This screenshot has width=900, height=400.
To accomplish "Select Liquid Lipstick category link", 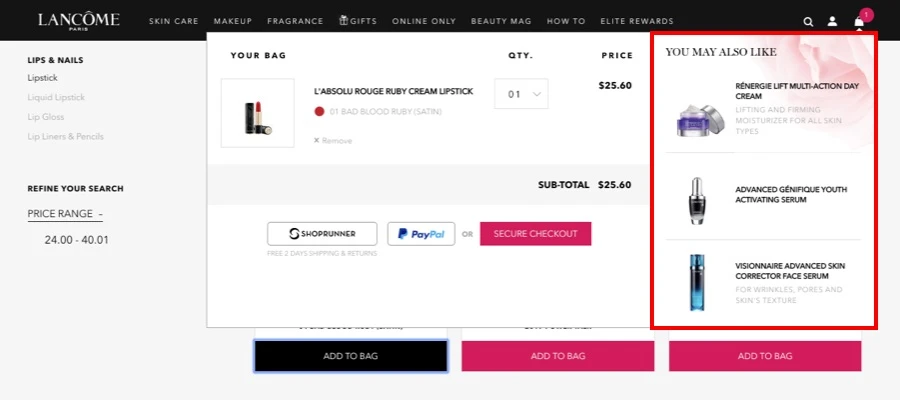I will coord(56,97).
